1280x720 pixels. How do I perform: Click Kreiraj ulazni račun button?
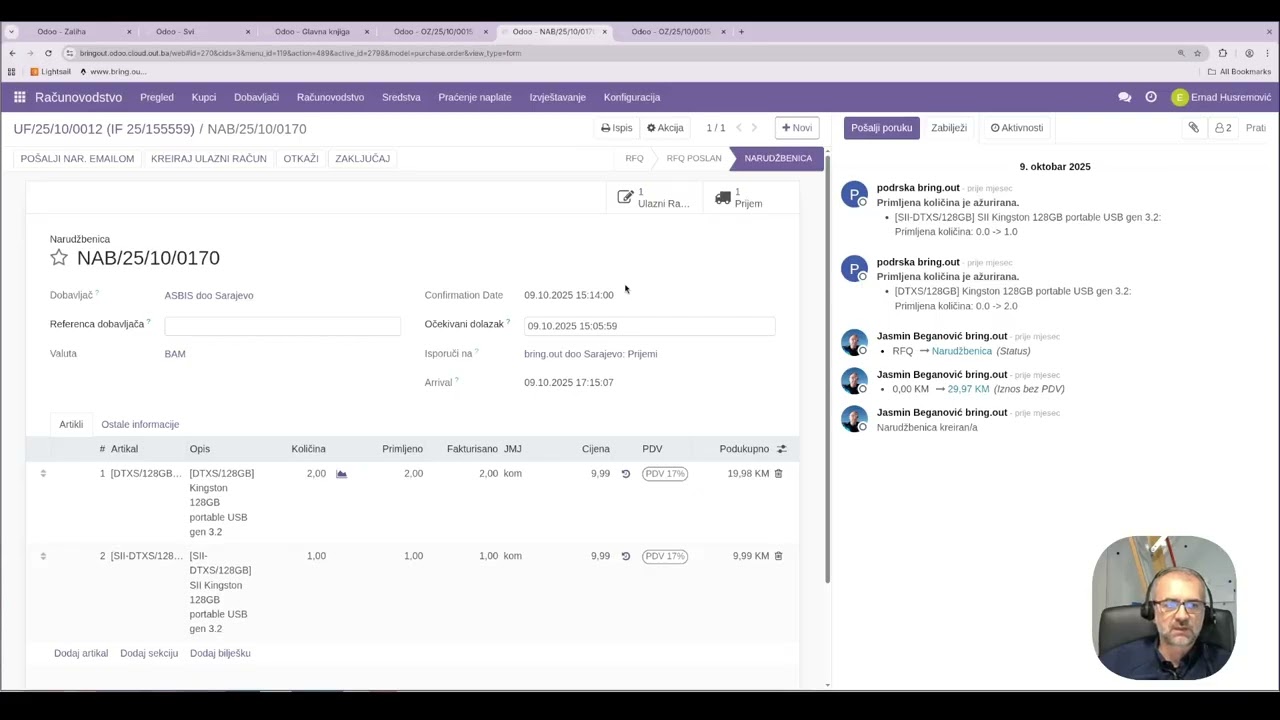209,158
